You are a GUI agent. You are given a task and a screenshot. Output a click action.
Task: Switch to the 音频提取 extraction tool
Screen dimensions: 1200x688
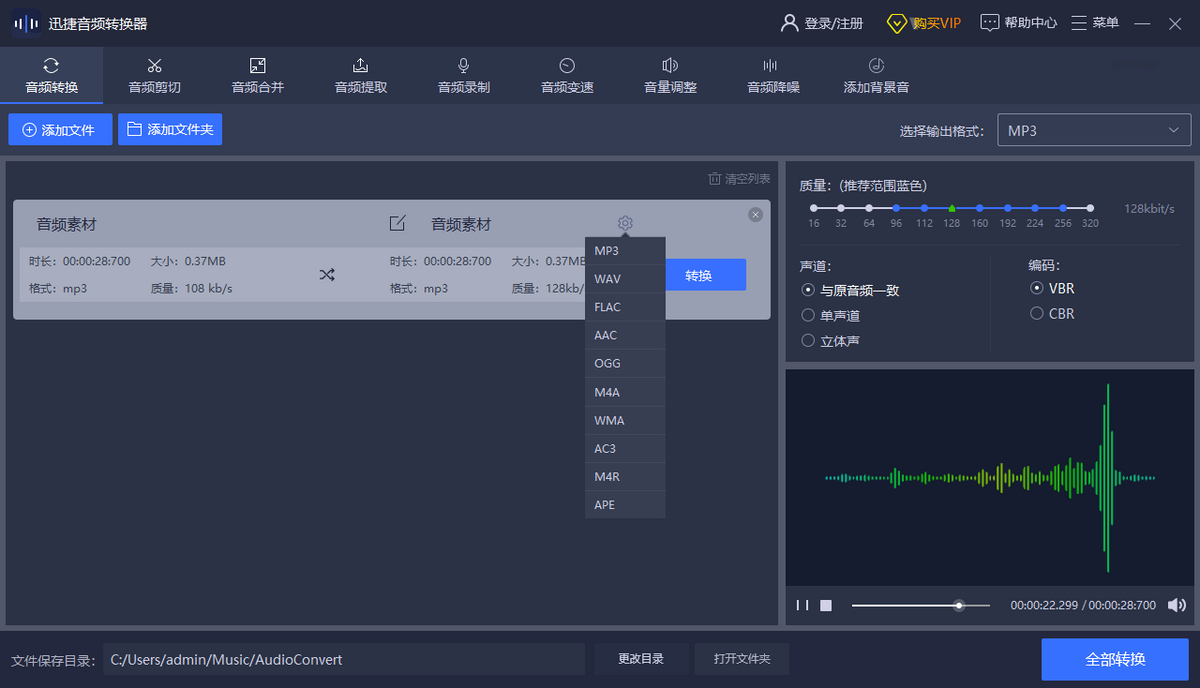point(360,75)
